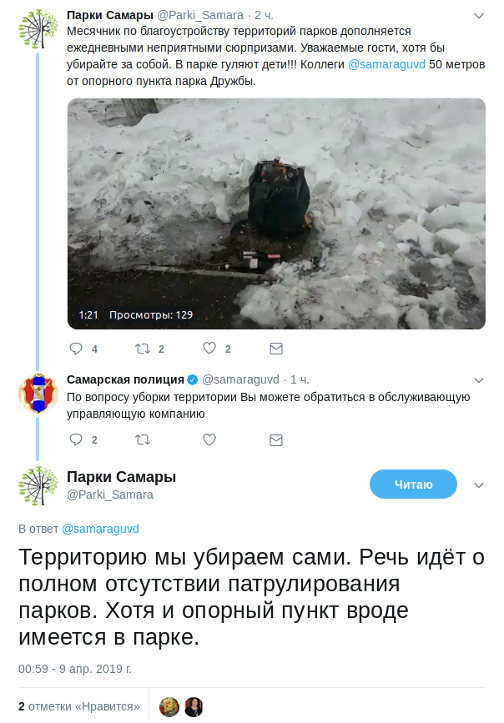Play the snowy trash video thumbnail
Image resolution: width=504 pixels, height=723 pixels.
click(x=276, y=213)
